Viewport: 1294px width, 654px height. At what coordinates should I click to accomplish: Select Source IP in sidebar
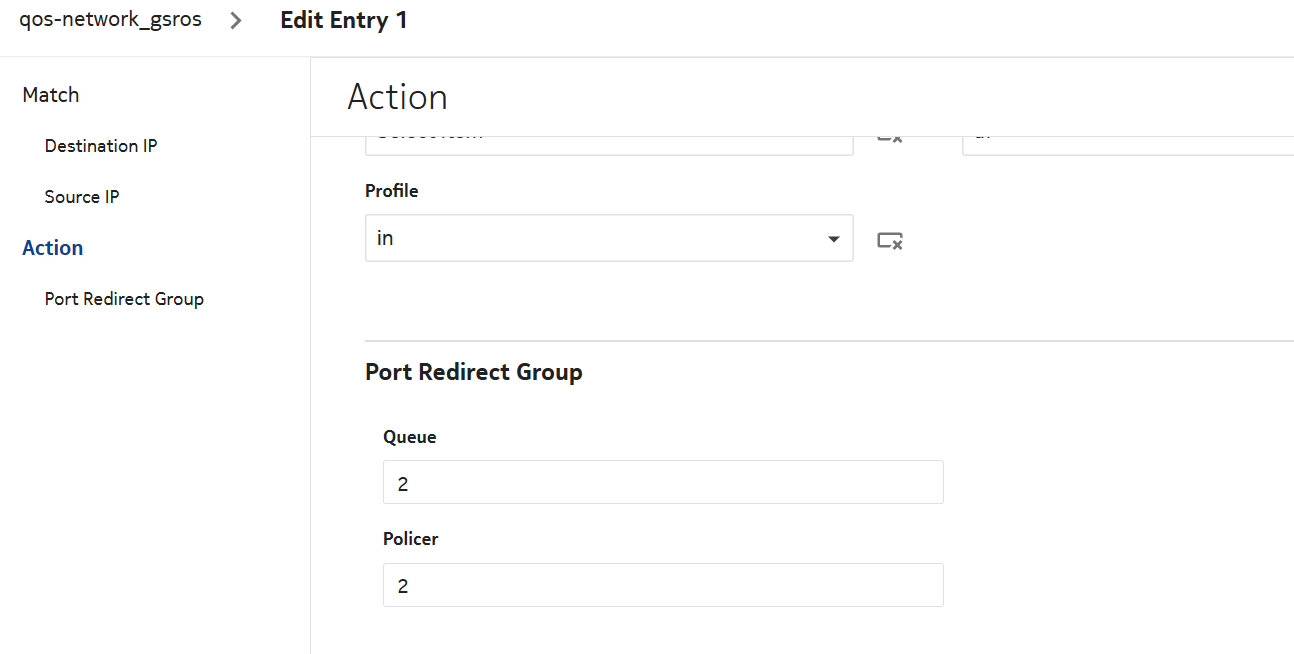pos(82,197)
